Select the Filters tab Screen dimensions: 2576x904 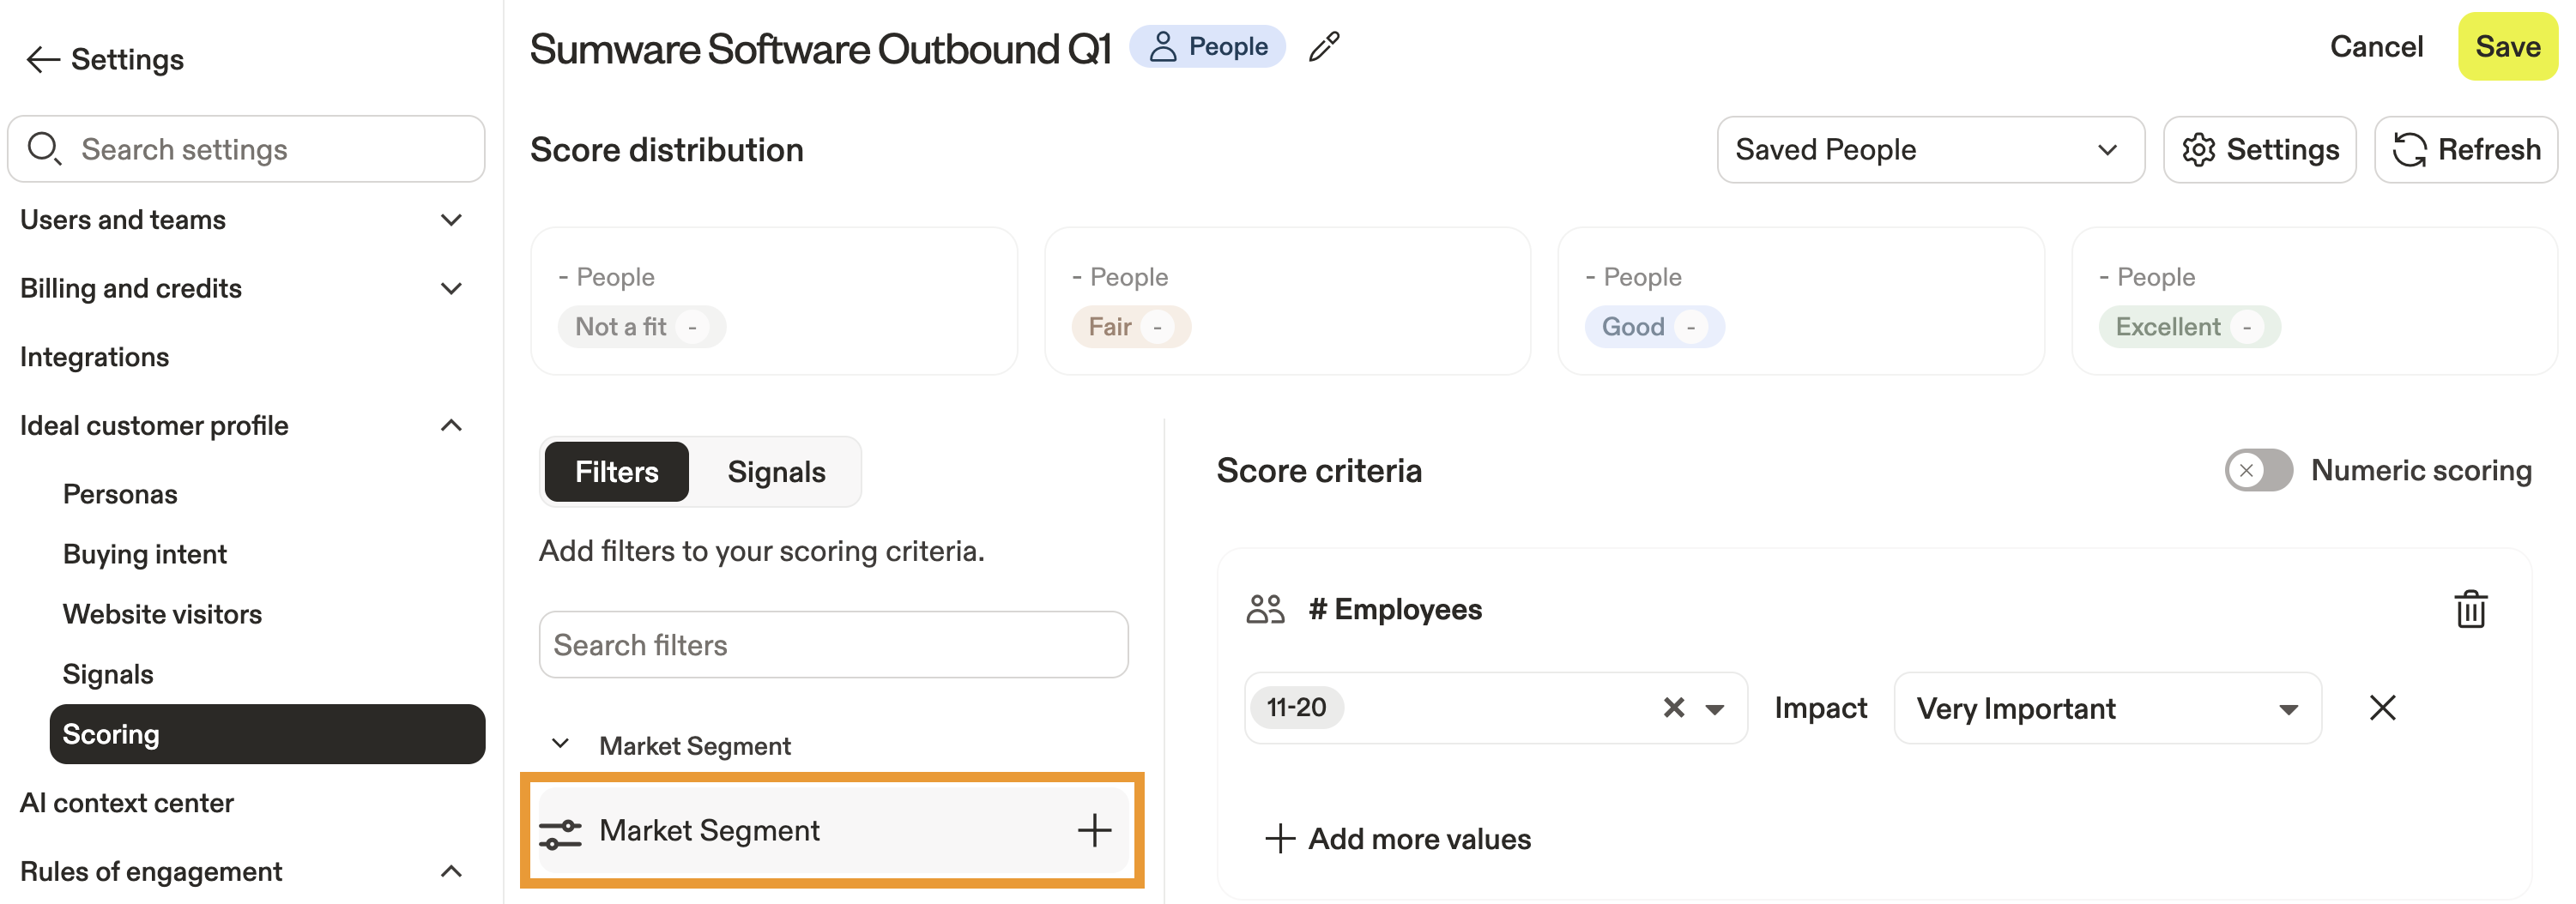616,472
